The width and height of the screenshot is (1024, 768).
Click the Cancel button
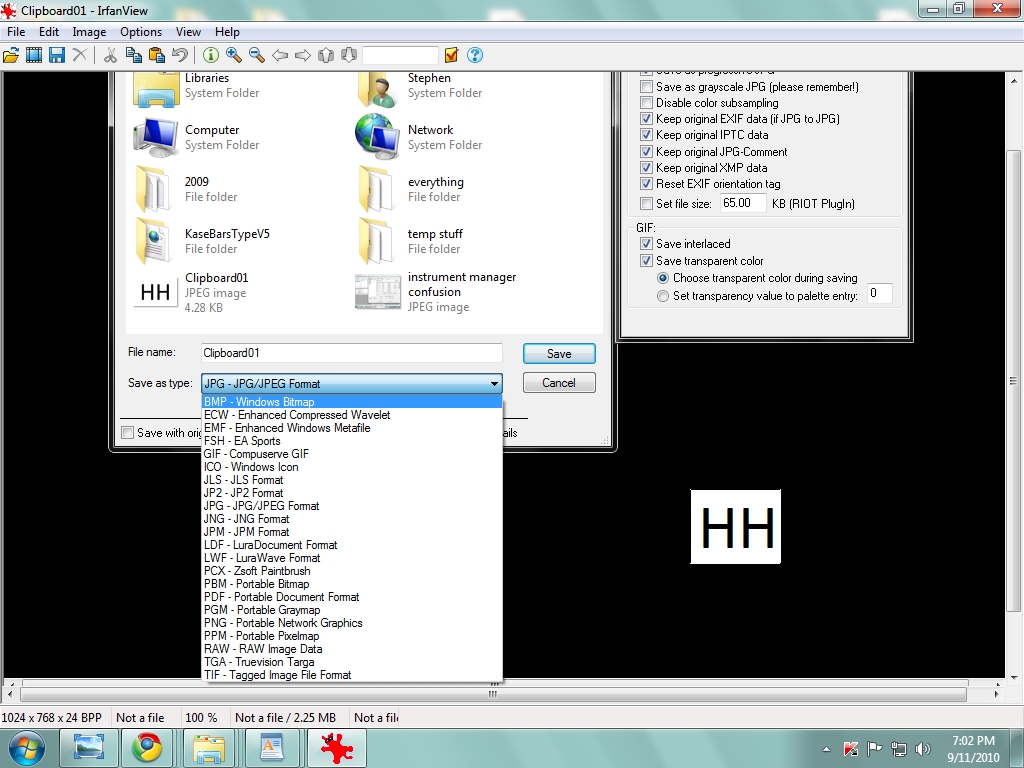point(559,383)
